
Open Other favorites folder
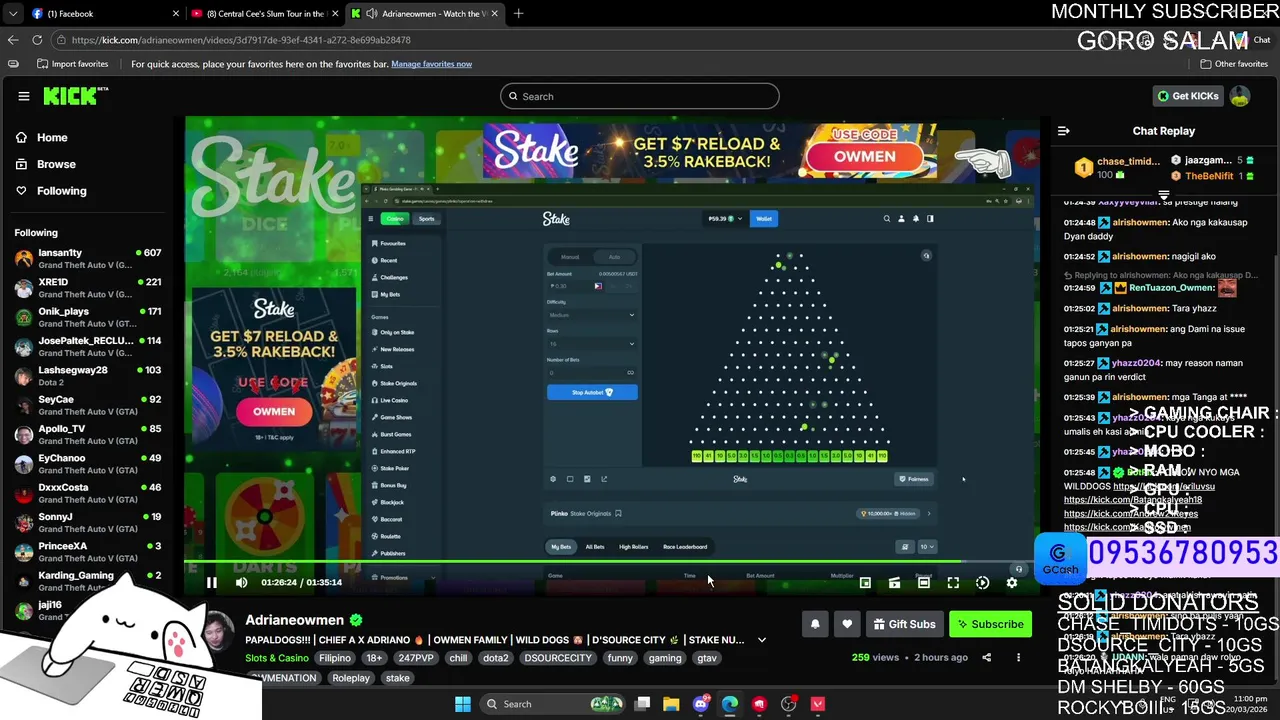1234,64
